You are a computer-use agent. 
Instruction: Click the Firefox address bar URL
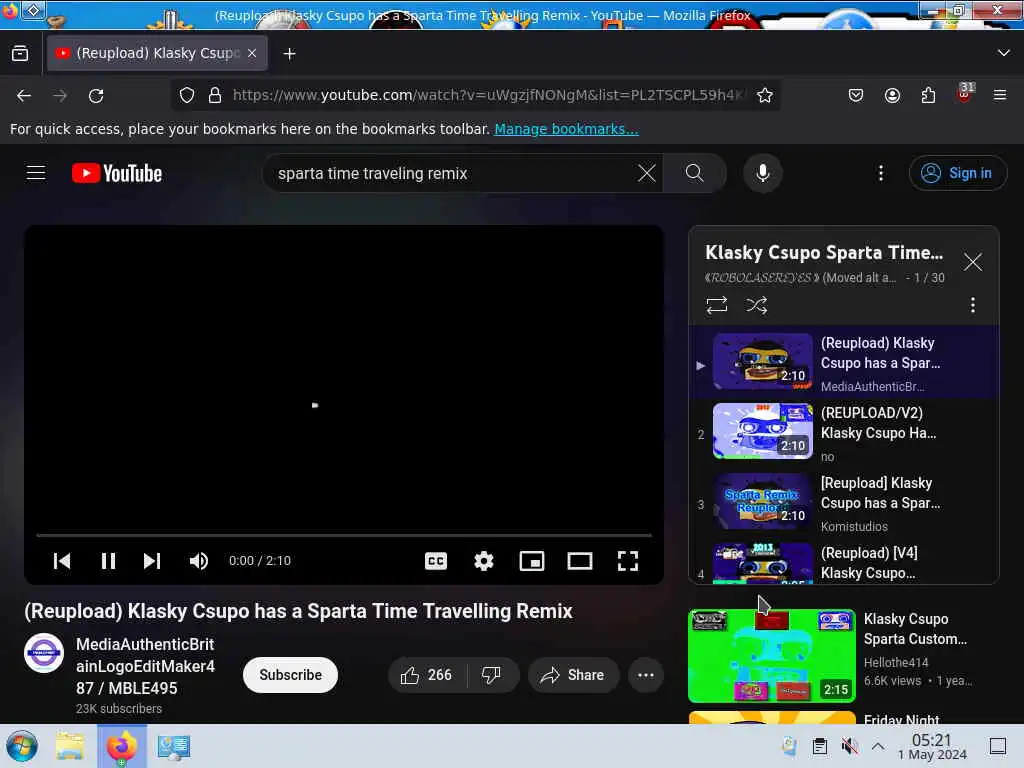point(487,95)
